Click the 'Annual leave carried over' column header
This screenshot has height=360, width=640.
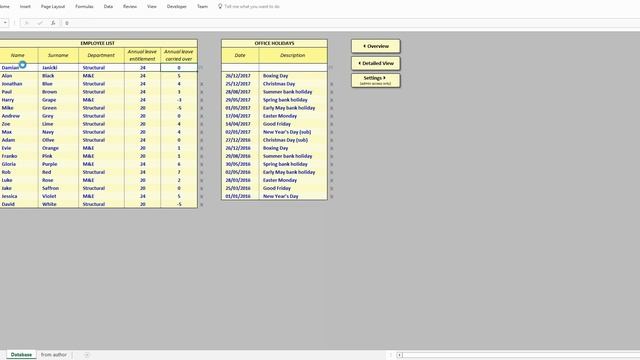tap(179, 56)
